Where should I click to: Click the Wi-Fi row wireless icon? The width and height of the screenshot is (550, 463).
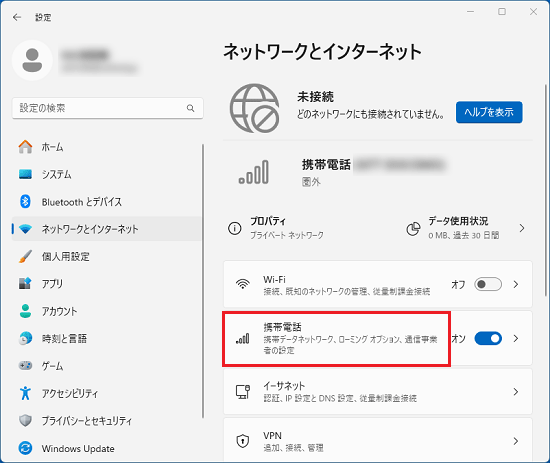tap(243, 284)
